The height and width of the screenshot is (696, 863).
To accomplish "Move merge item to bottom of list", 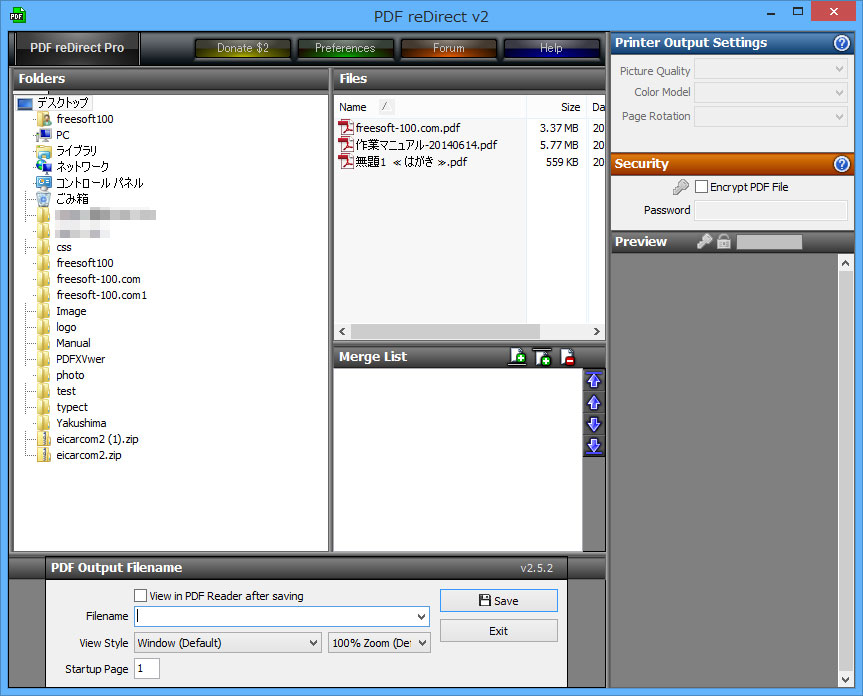I will [x=594, y=446].
